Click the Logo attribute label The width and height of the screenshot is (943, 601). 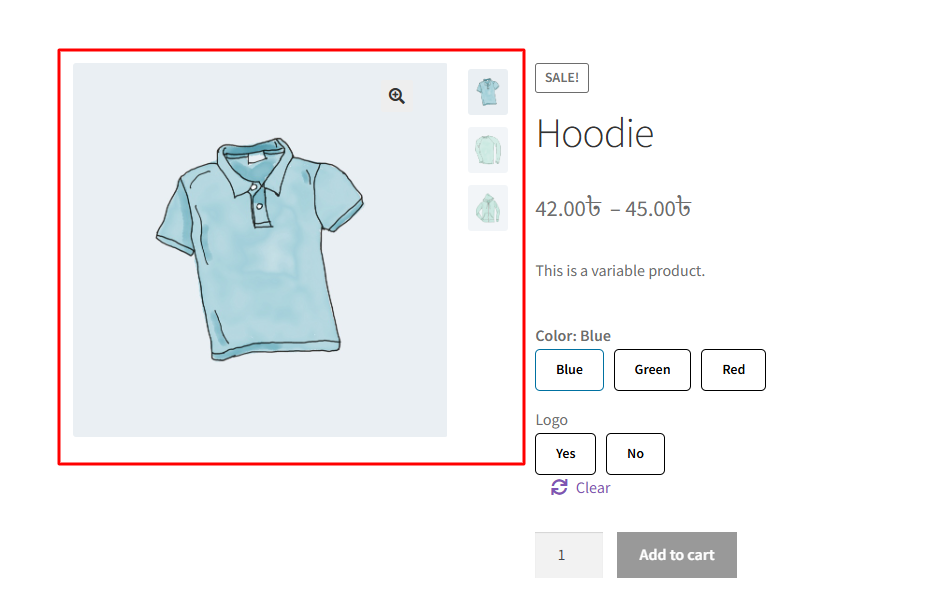(x=551, y=420)
